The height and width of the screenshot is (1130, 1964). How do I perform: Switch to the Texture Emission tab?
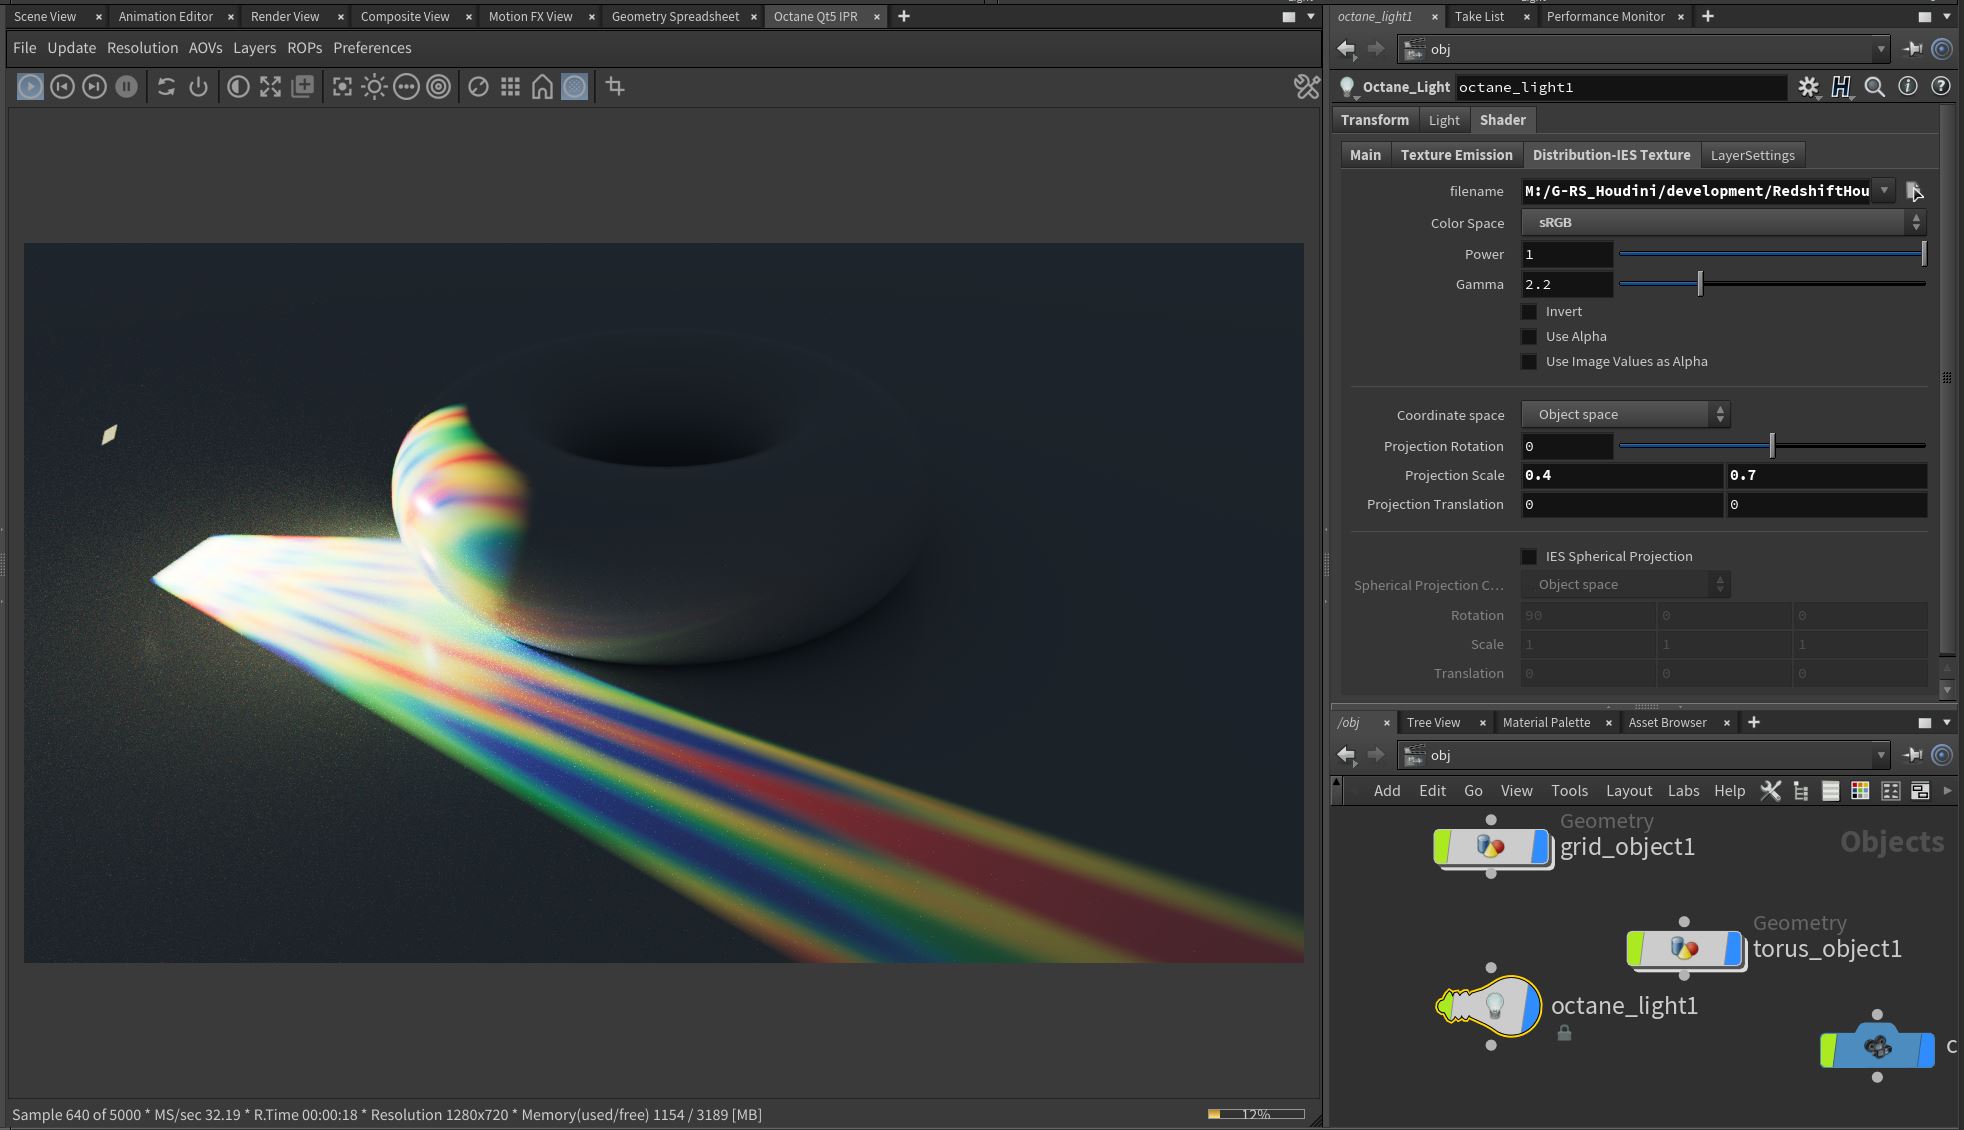(1456, 155)
